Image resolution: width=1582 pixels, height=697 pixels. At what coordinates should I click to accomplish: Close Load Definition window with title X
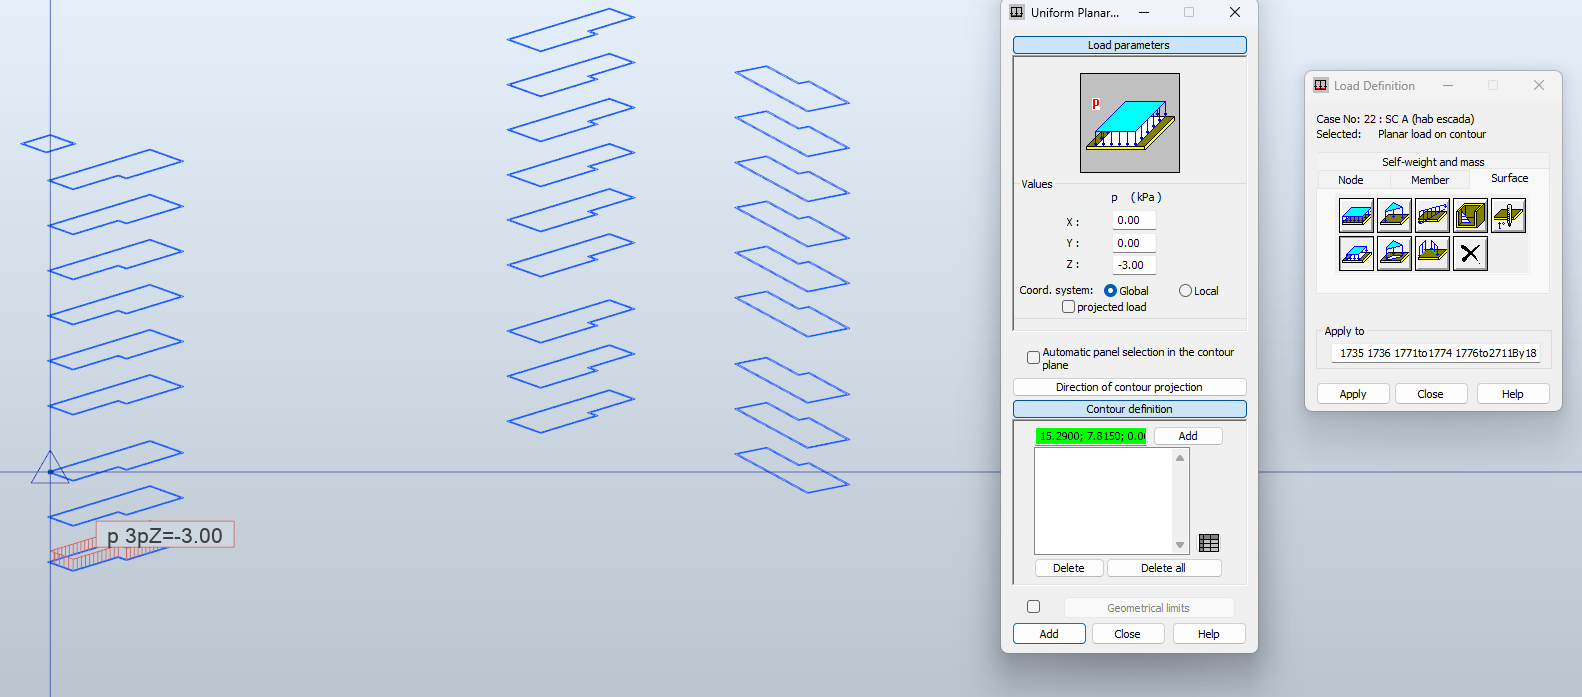click(1539, 85)
